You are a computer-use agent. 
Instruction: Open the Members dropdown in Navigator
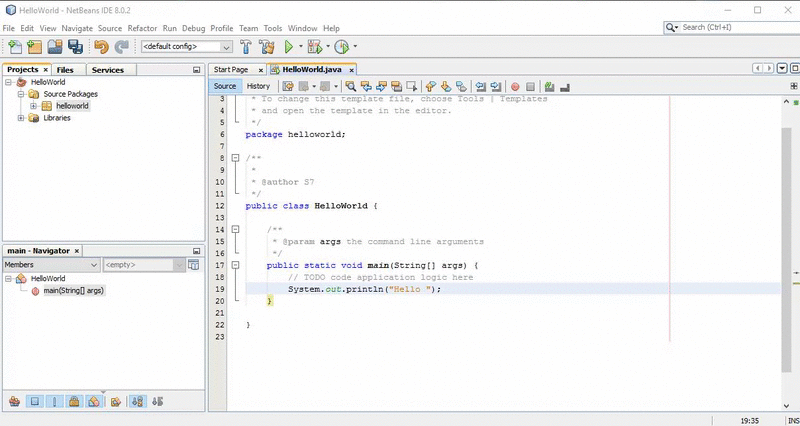pos(94,265)
